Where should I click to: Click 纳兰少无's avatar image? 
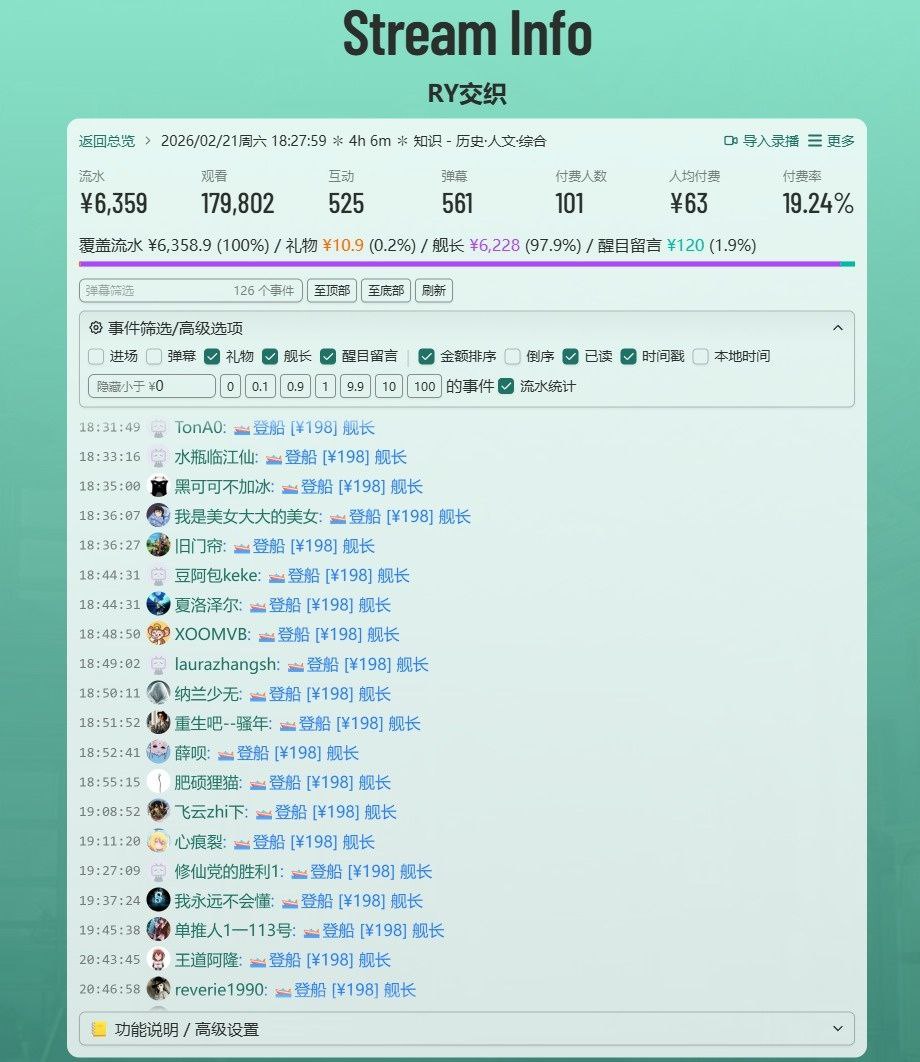coord(159,693)
